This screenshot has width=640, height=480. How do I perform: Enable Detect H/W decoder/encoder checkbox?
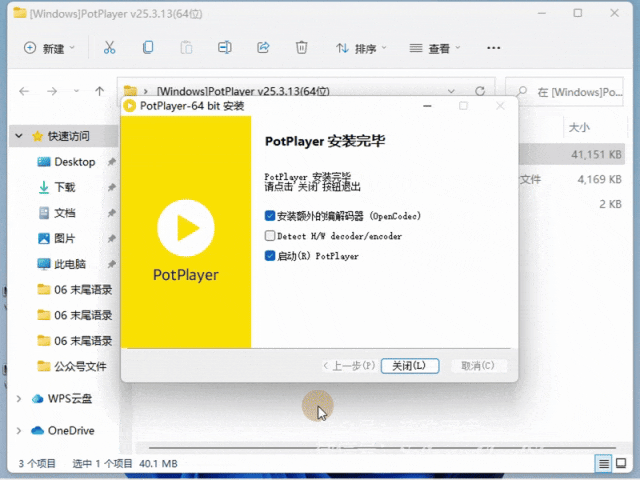click(270, 236)
